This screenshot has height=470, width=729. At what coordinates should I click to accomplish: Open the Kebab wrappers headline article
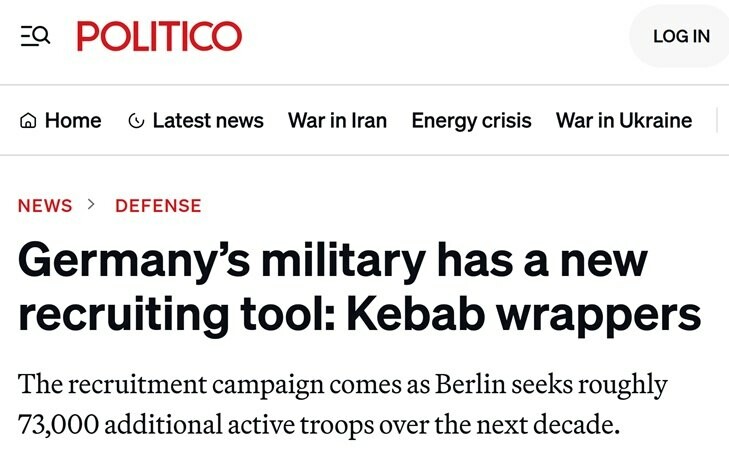pos(359,288)
